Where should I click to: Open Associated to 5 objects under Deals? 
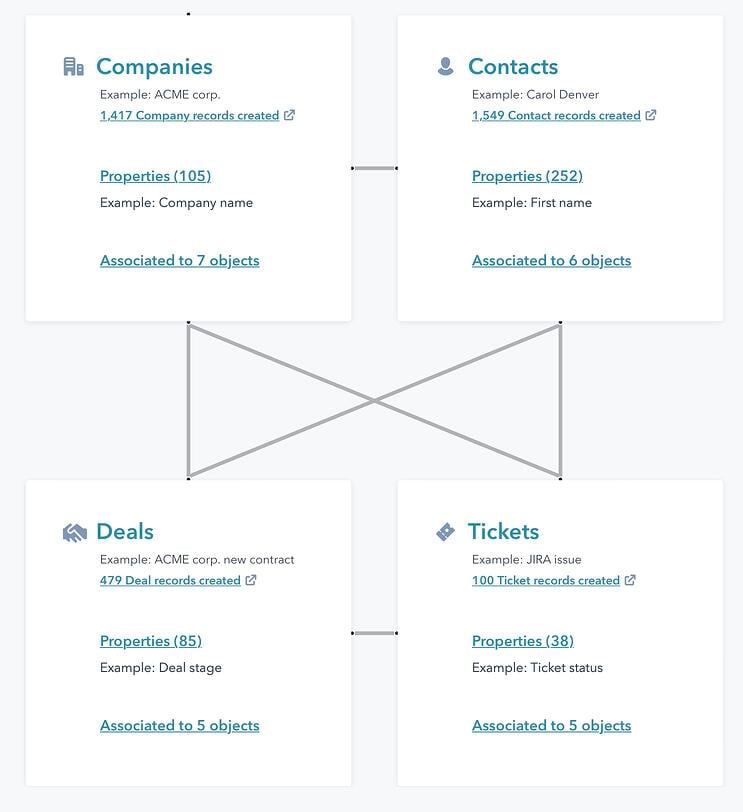click(179, 725)
